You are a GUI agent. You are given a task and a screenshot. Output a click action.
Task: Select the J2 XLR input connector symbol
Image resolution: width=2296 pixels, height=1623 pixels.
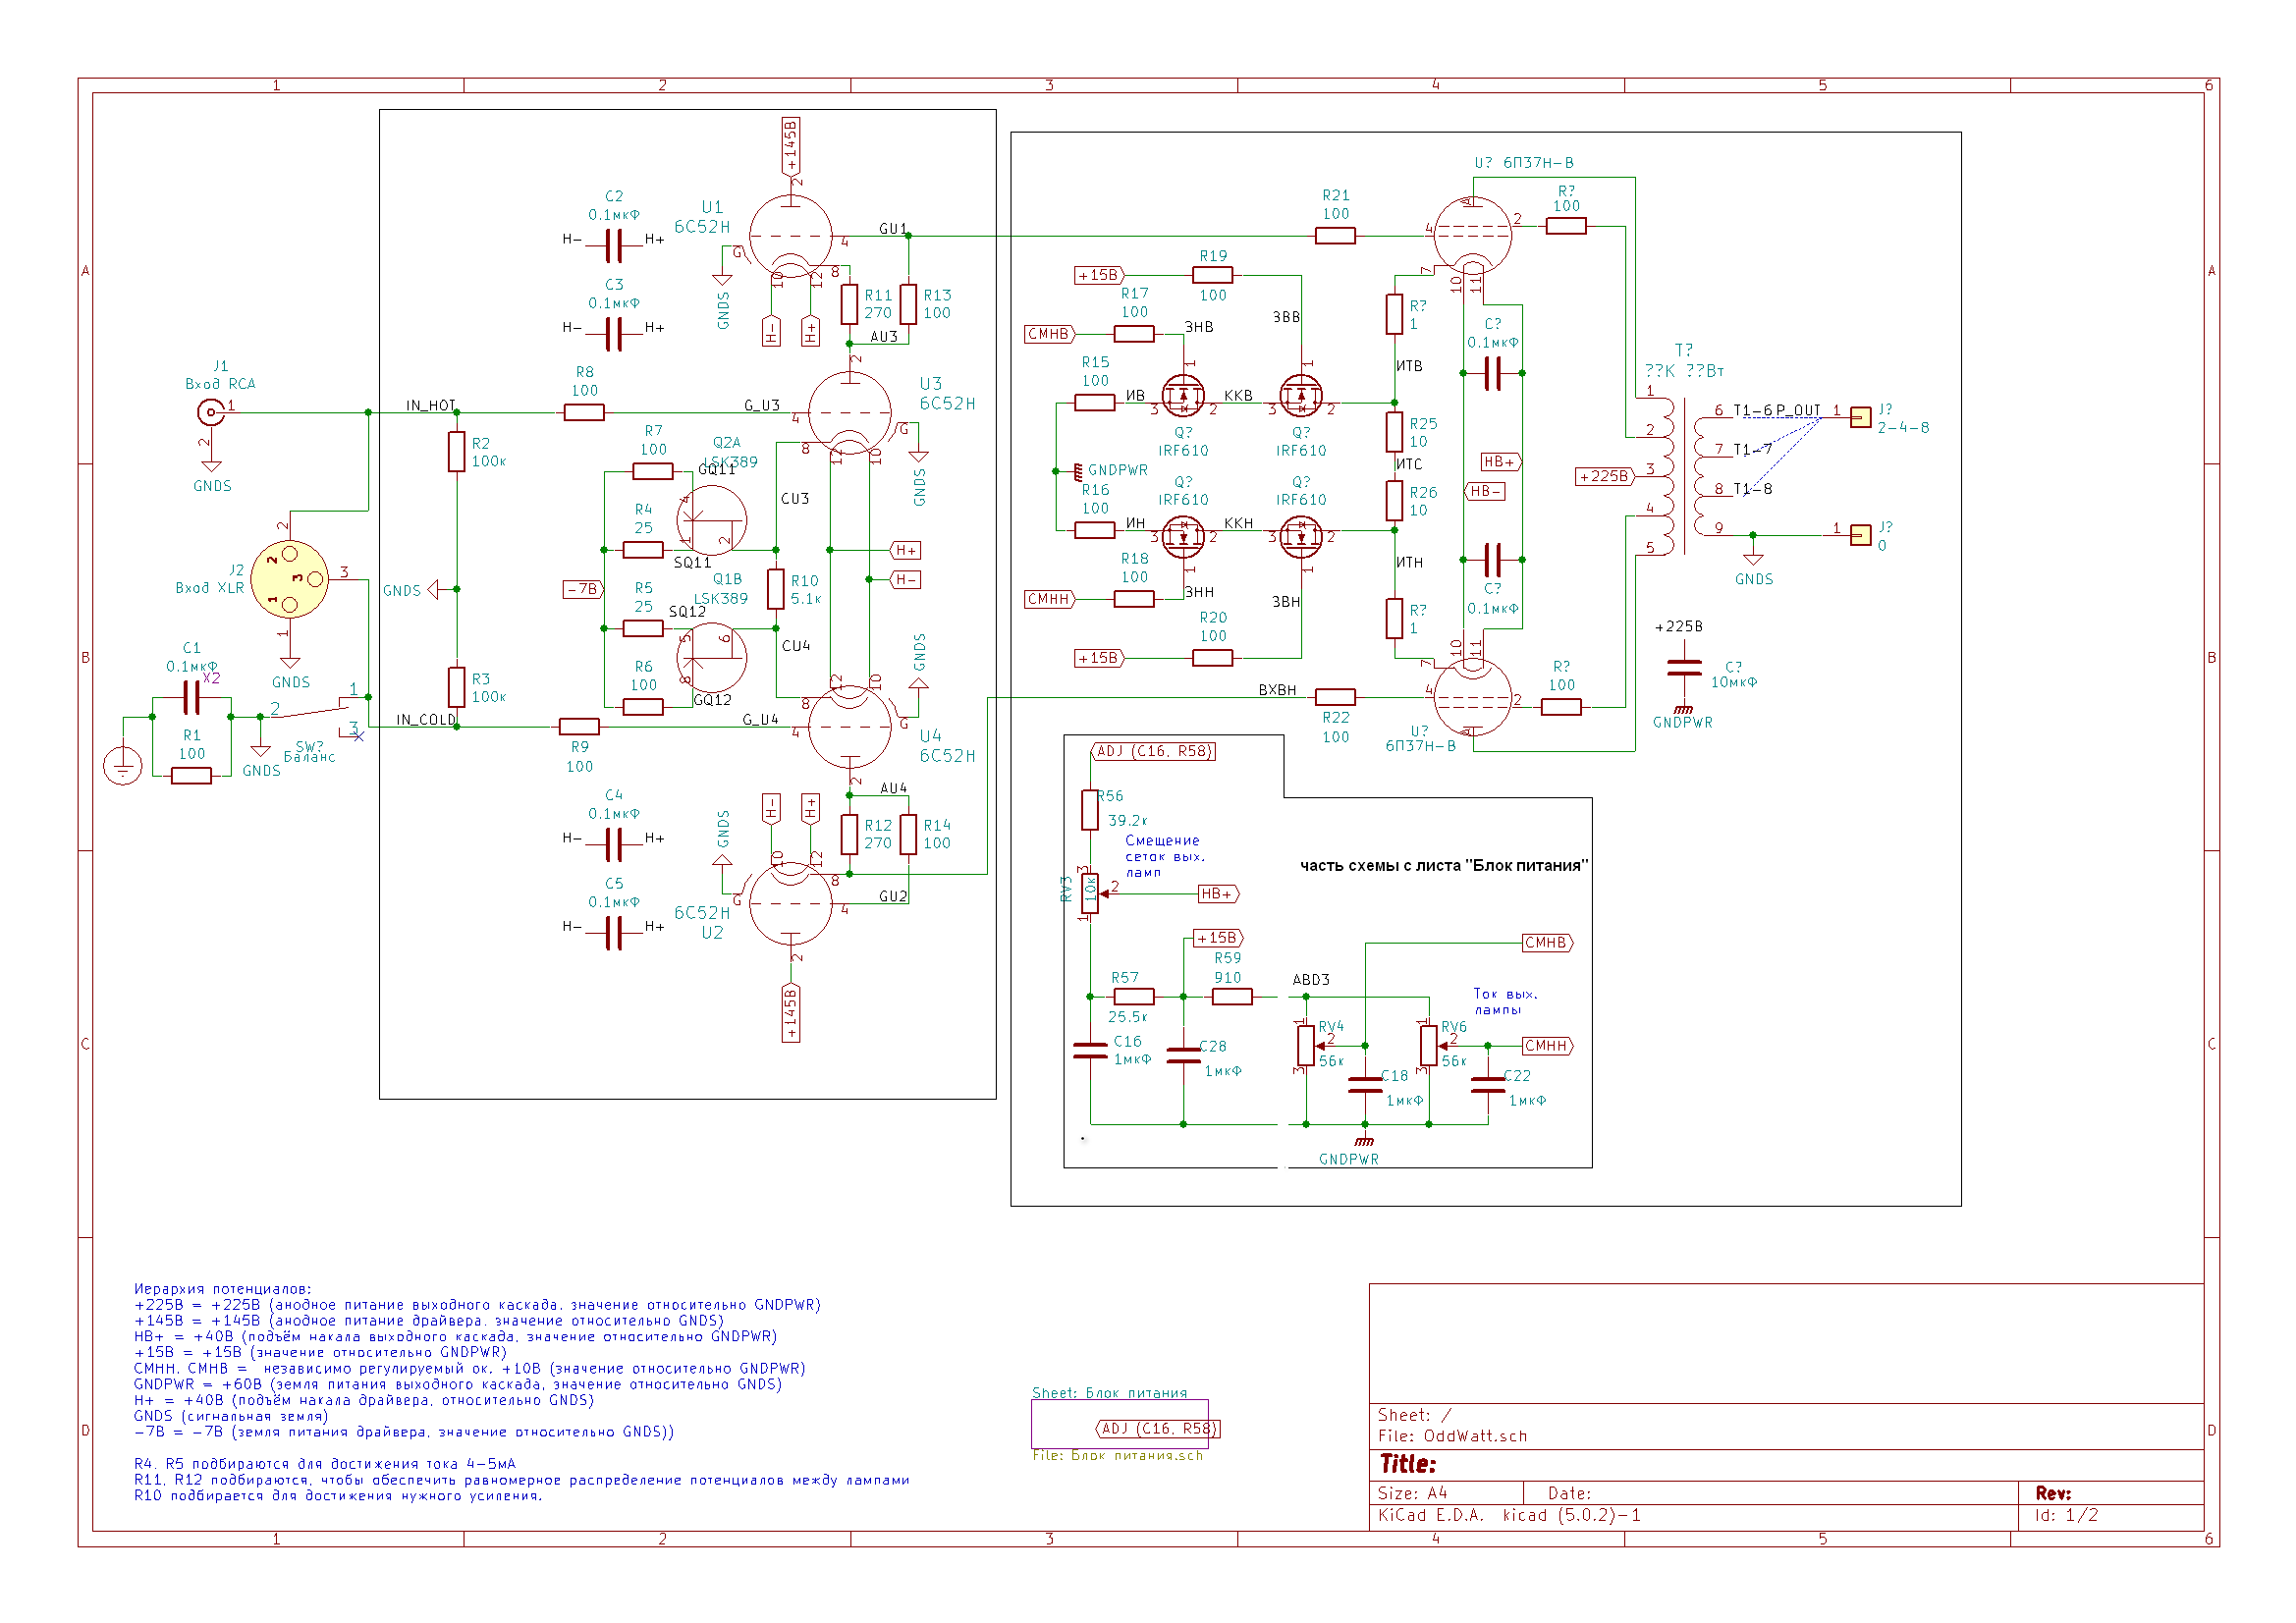pos(289,579)
